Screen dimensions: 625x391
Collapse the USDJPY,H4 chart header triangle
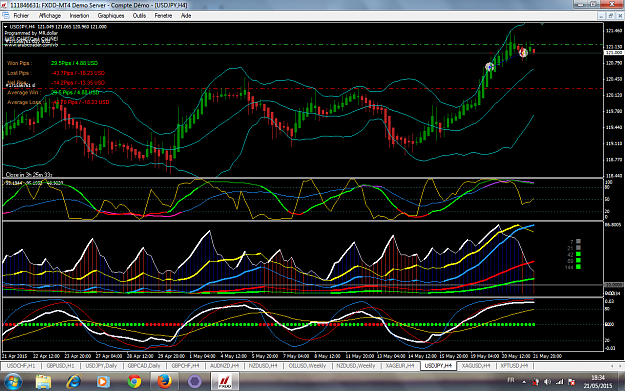pos(6,27)
